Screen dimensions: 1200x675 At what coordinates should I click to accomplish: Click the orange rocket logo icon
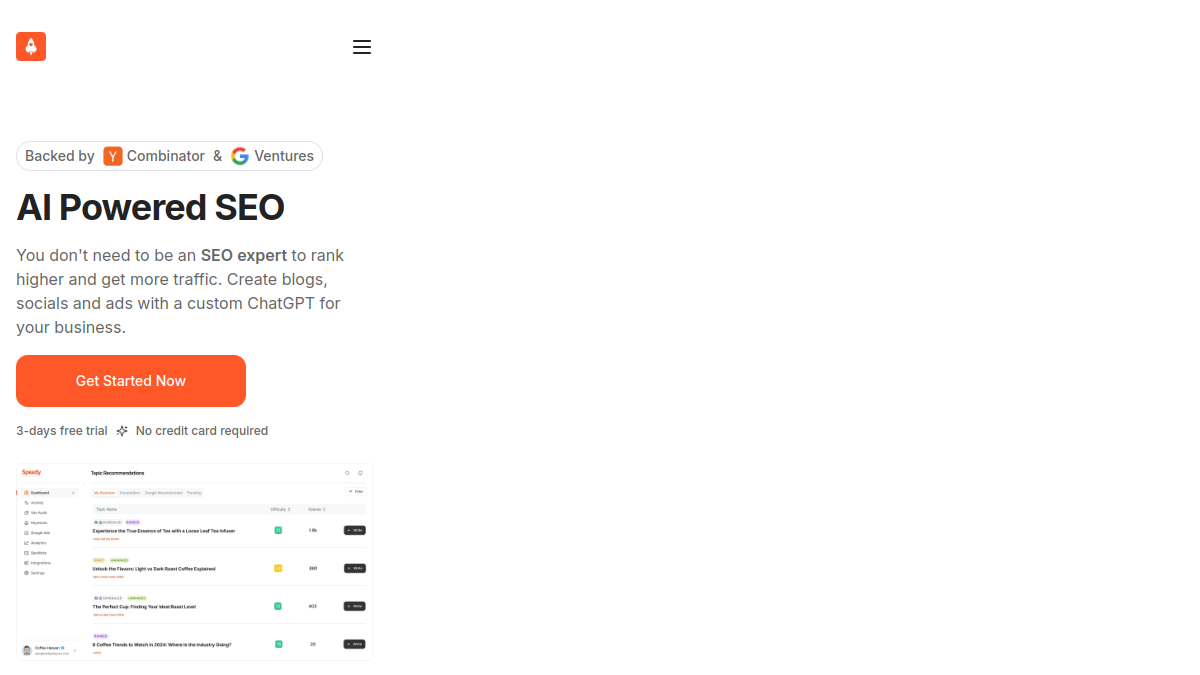tap(31, 46)
